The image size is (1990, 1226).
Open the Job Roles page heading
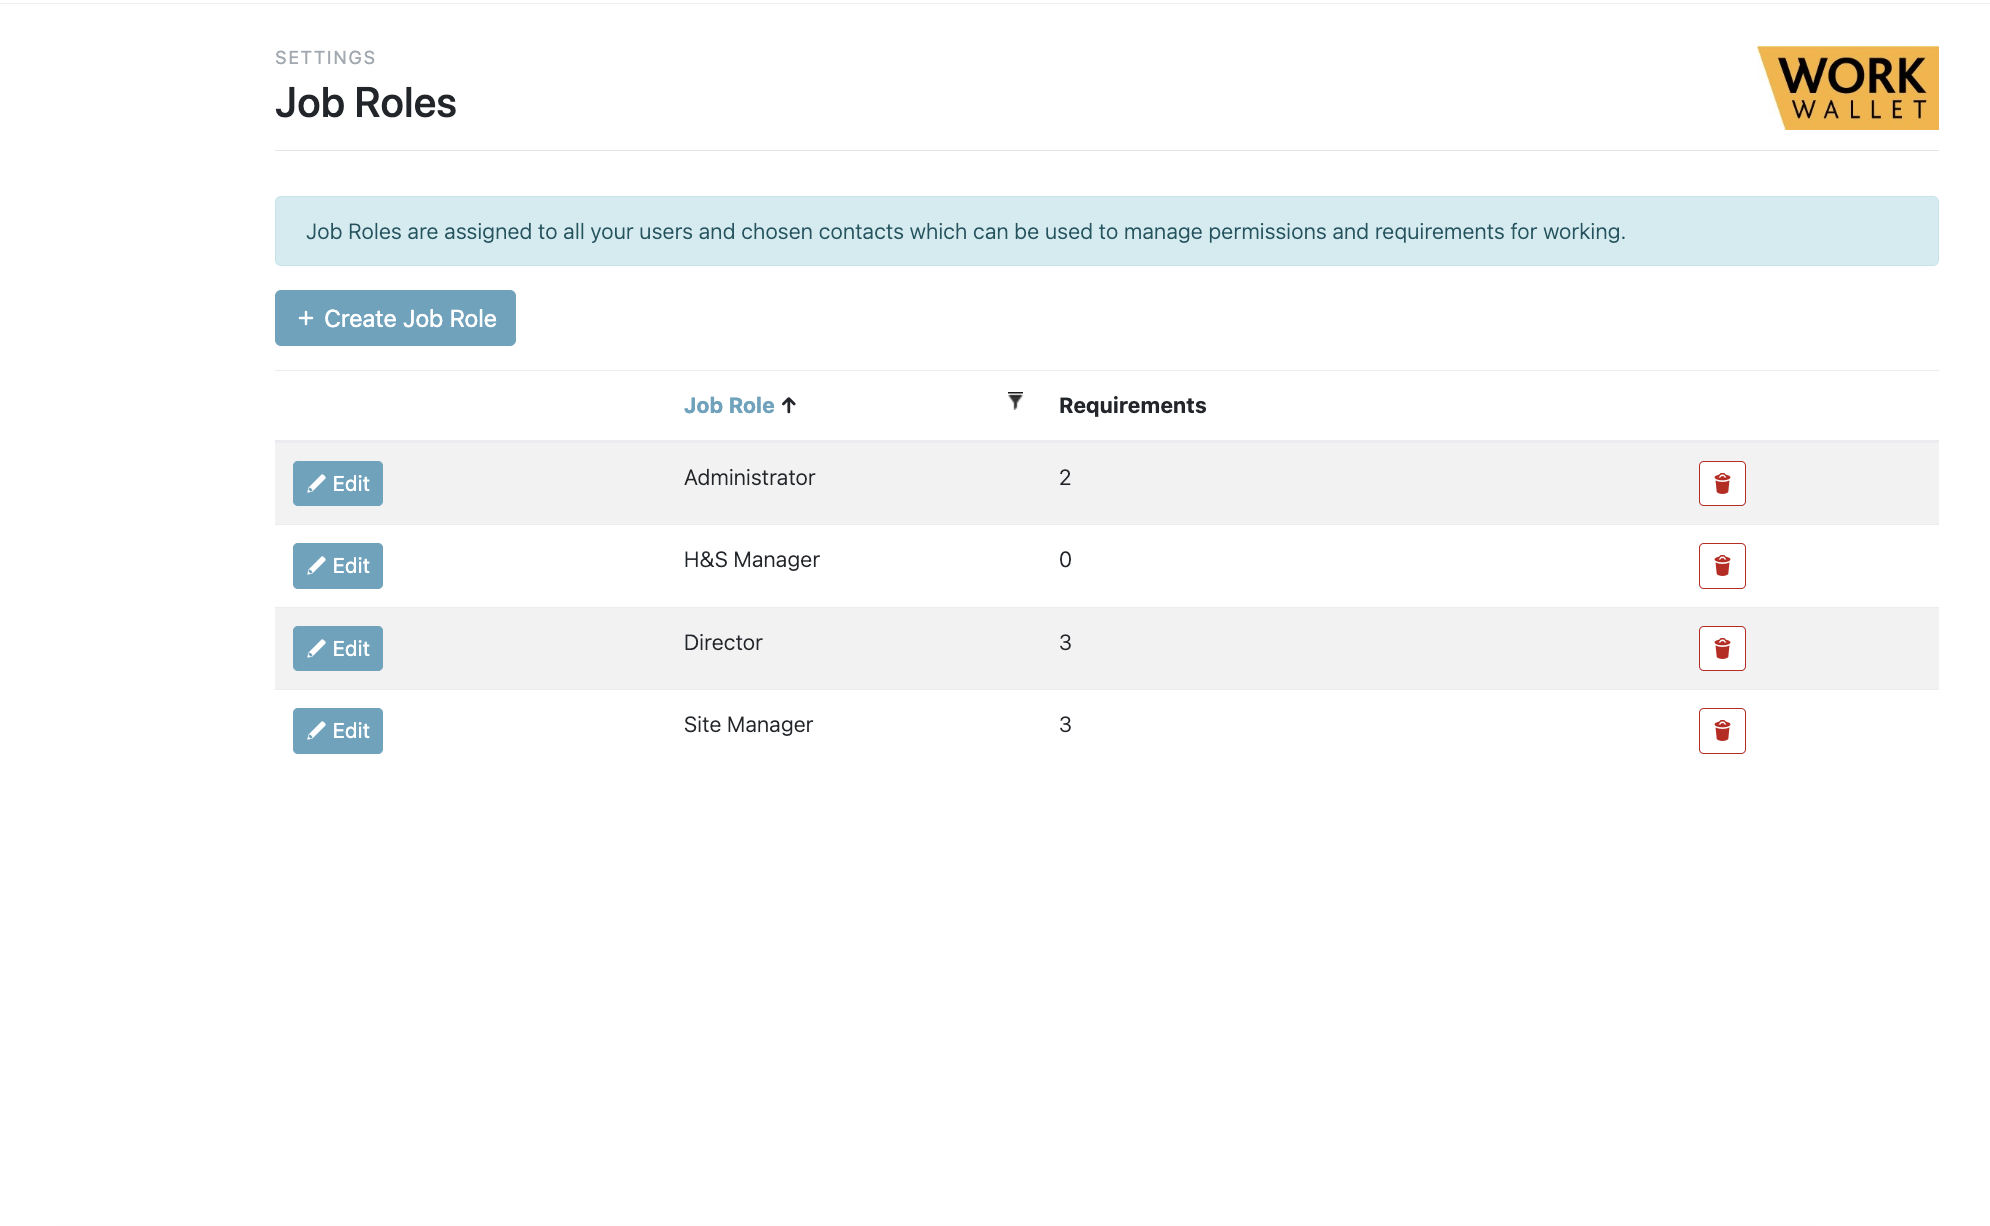point(366,102)
